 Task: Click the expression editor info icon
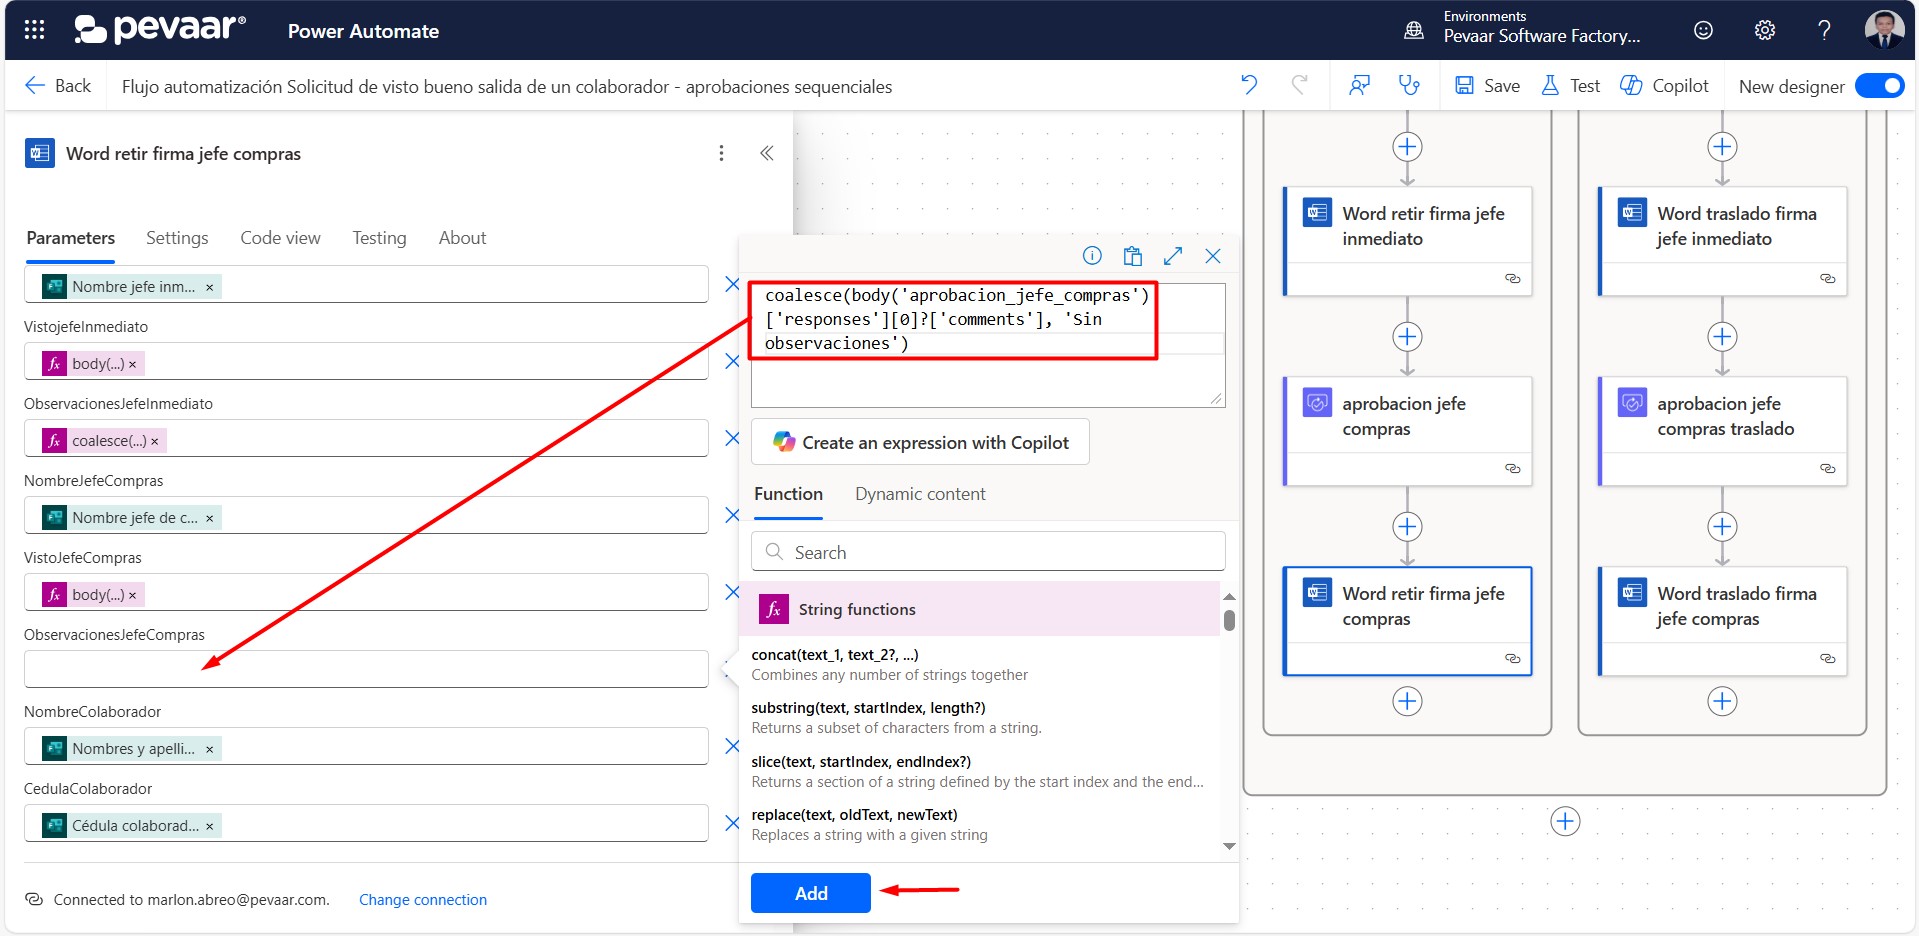[x=1092, y=256]
